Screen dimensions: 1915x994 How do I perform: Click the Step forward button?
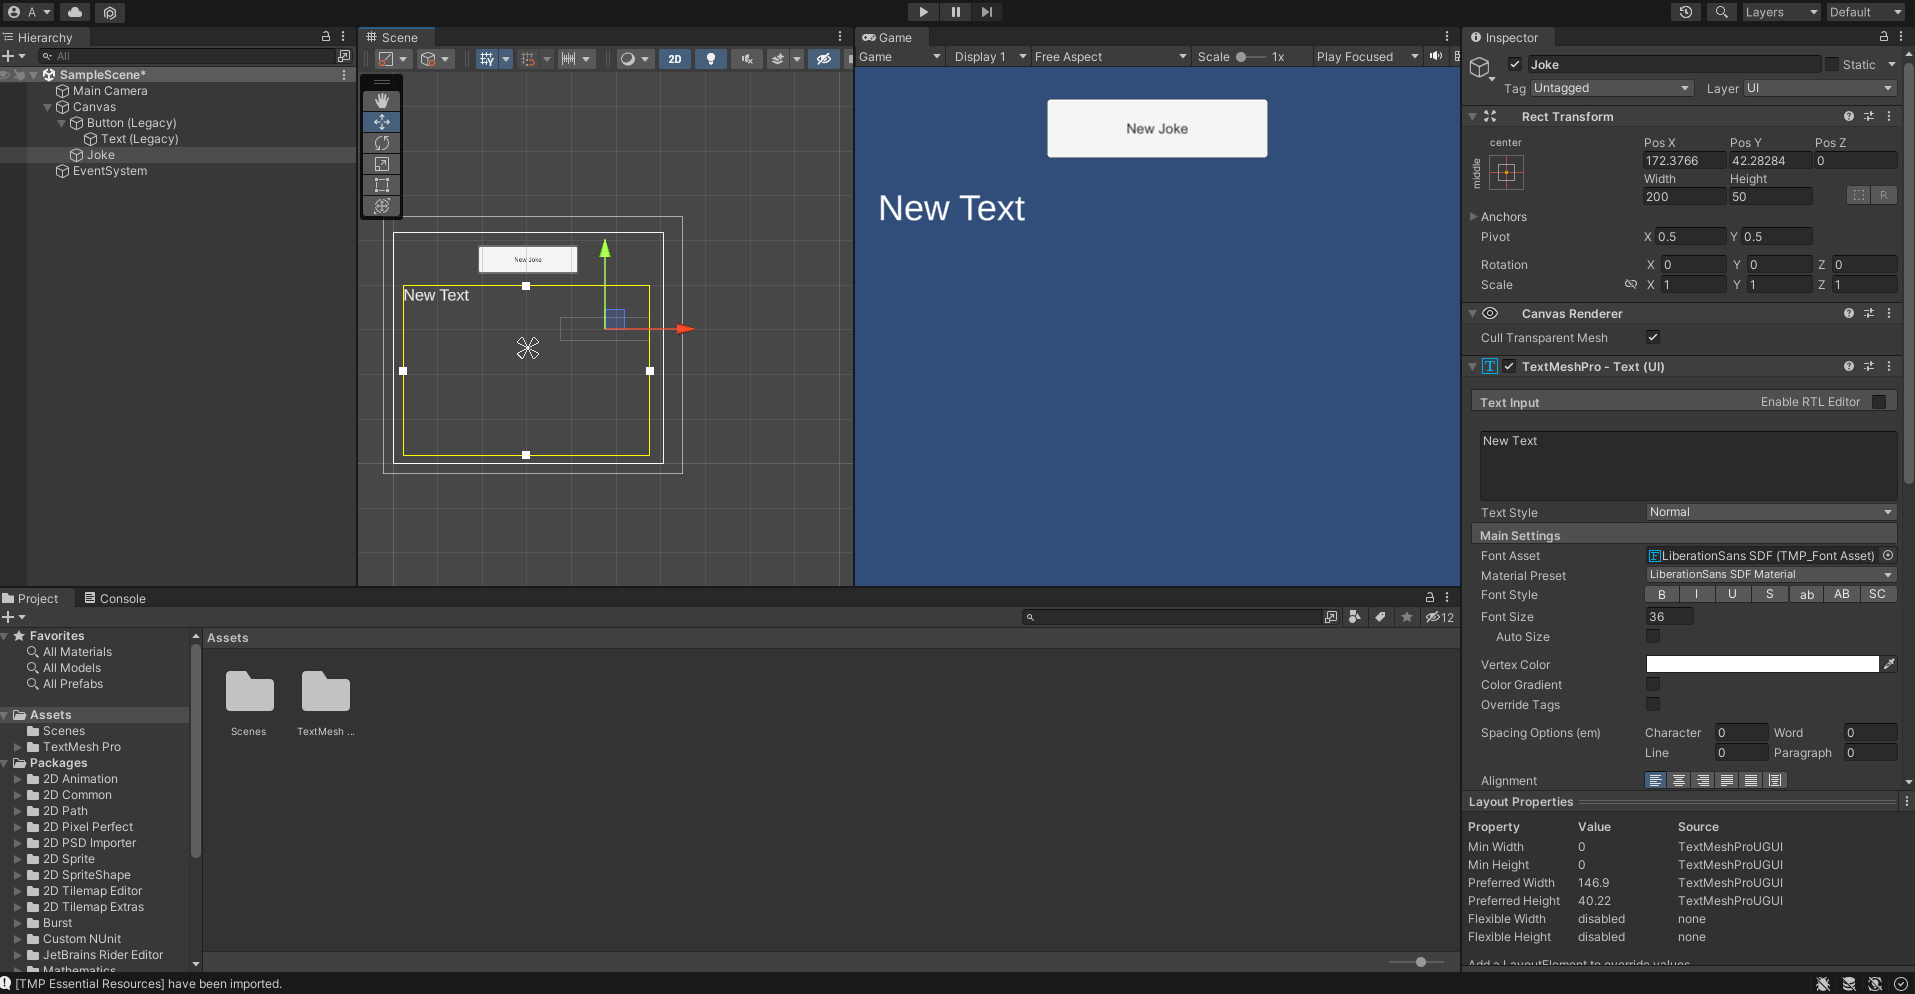[987, 12]
